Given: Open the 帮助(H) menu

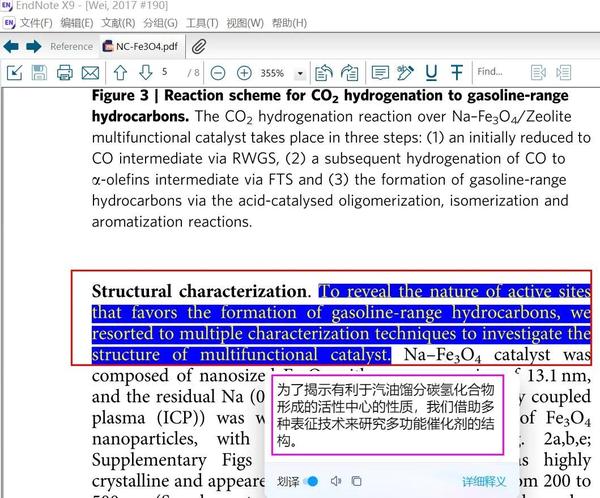Looking at the screenshot, I should click(x=289, y=23).
